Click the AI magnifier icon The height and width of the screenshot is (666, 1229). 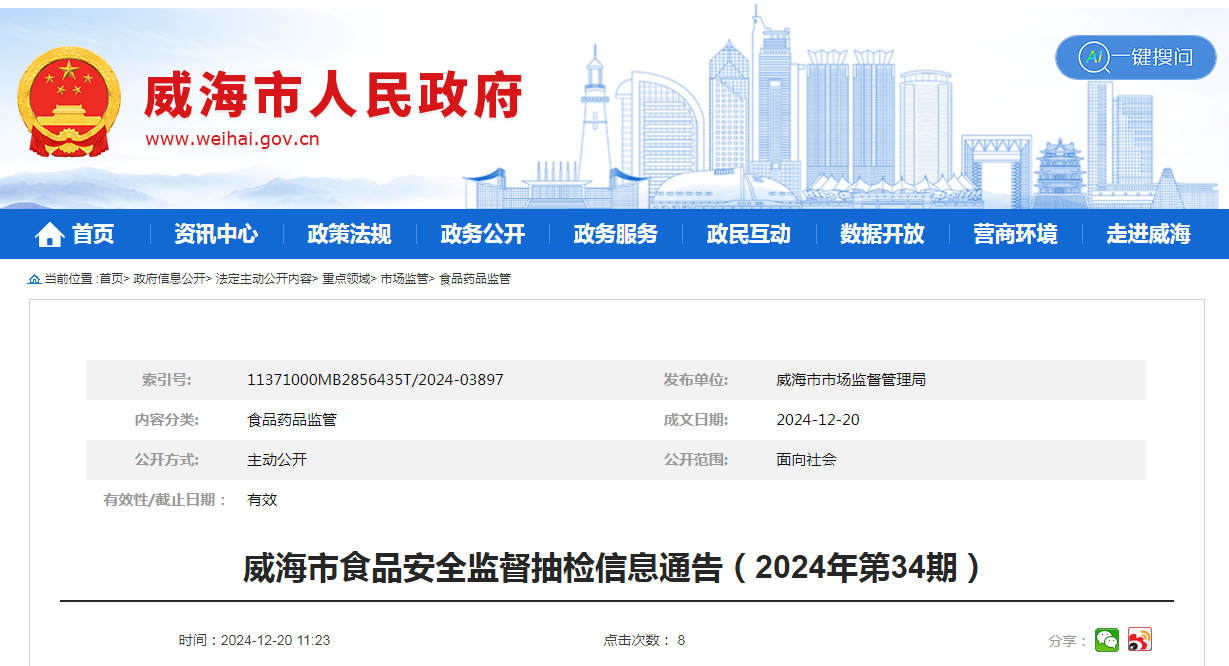1095,57
